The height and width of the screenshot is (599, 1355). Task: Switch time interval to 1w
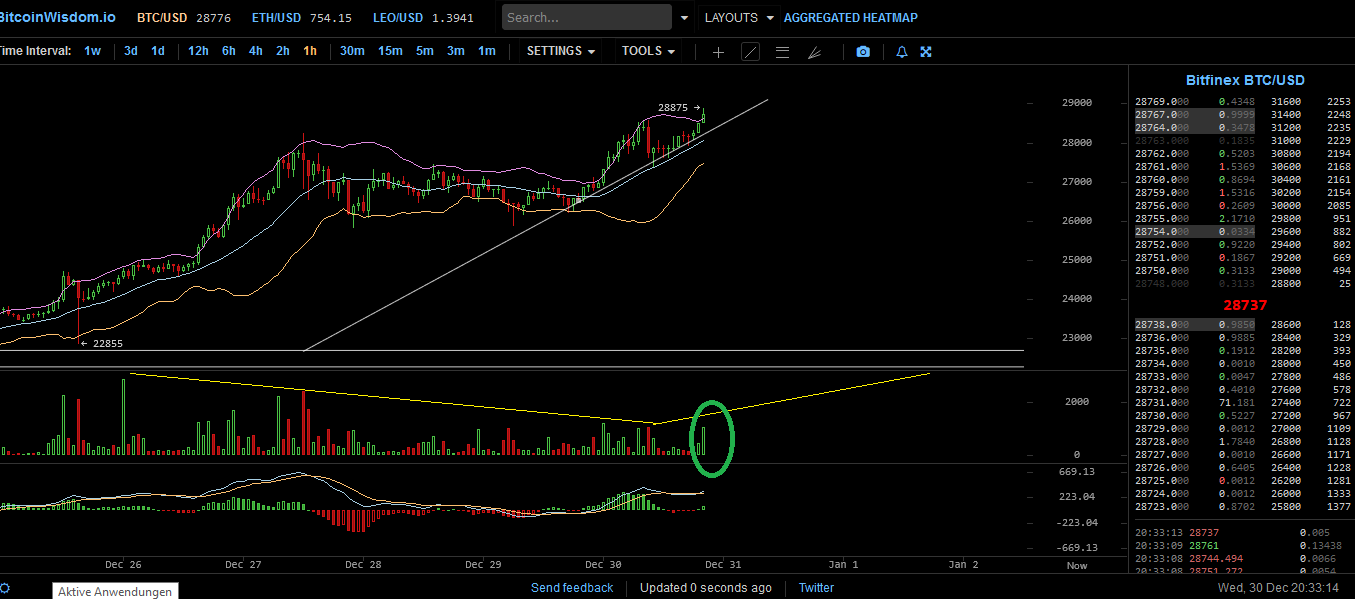pos(92,51)
